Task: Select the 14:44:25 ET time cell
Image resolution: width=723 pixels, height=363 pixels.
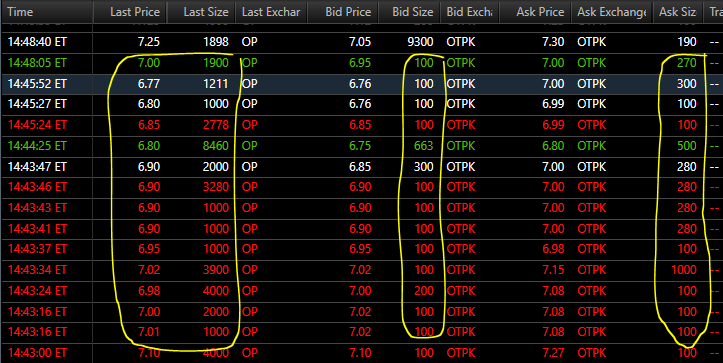Action: (x=37, y=146)
